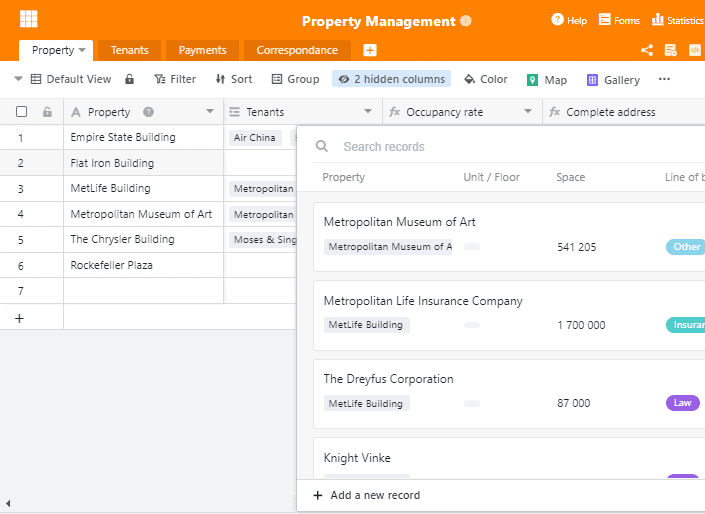Click the Air China tenant chip
The image size is (705, 514).
255,138
